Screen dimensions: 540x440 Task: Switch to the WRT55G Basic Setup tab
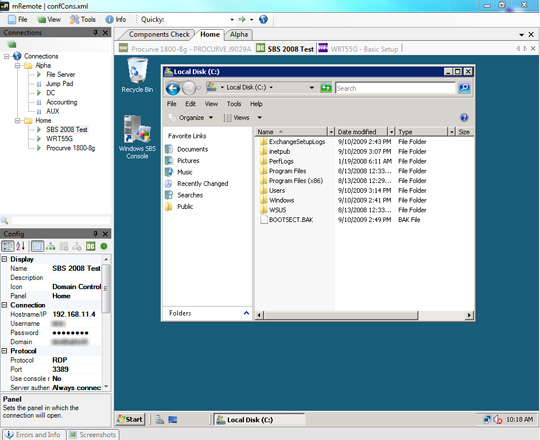(359, 49)
